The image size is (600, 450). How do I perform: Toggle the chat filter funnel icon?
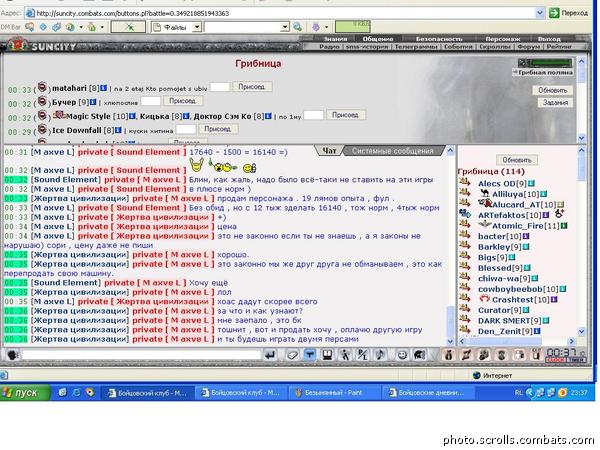coord(310,355)
